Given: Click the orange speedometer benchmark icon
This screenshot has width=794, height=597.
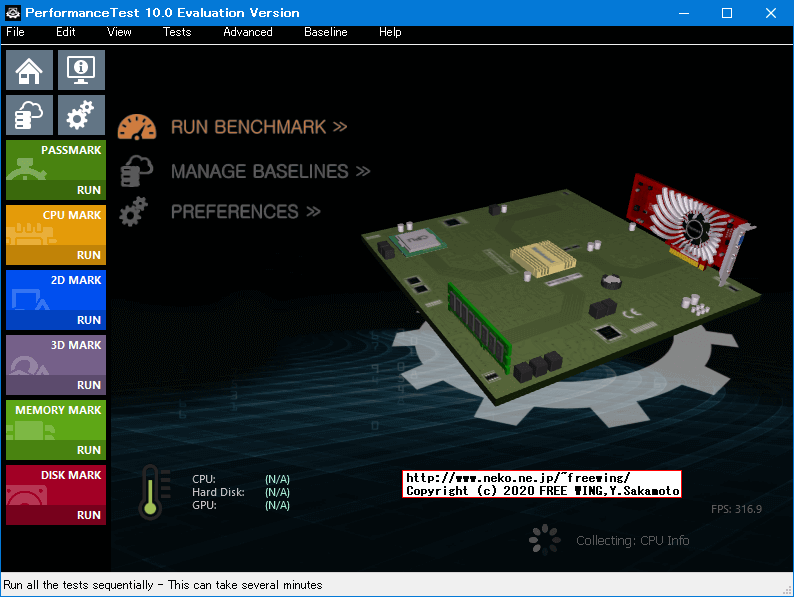Looking at the screenshot, I should (x=137, y=127).
